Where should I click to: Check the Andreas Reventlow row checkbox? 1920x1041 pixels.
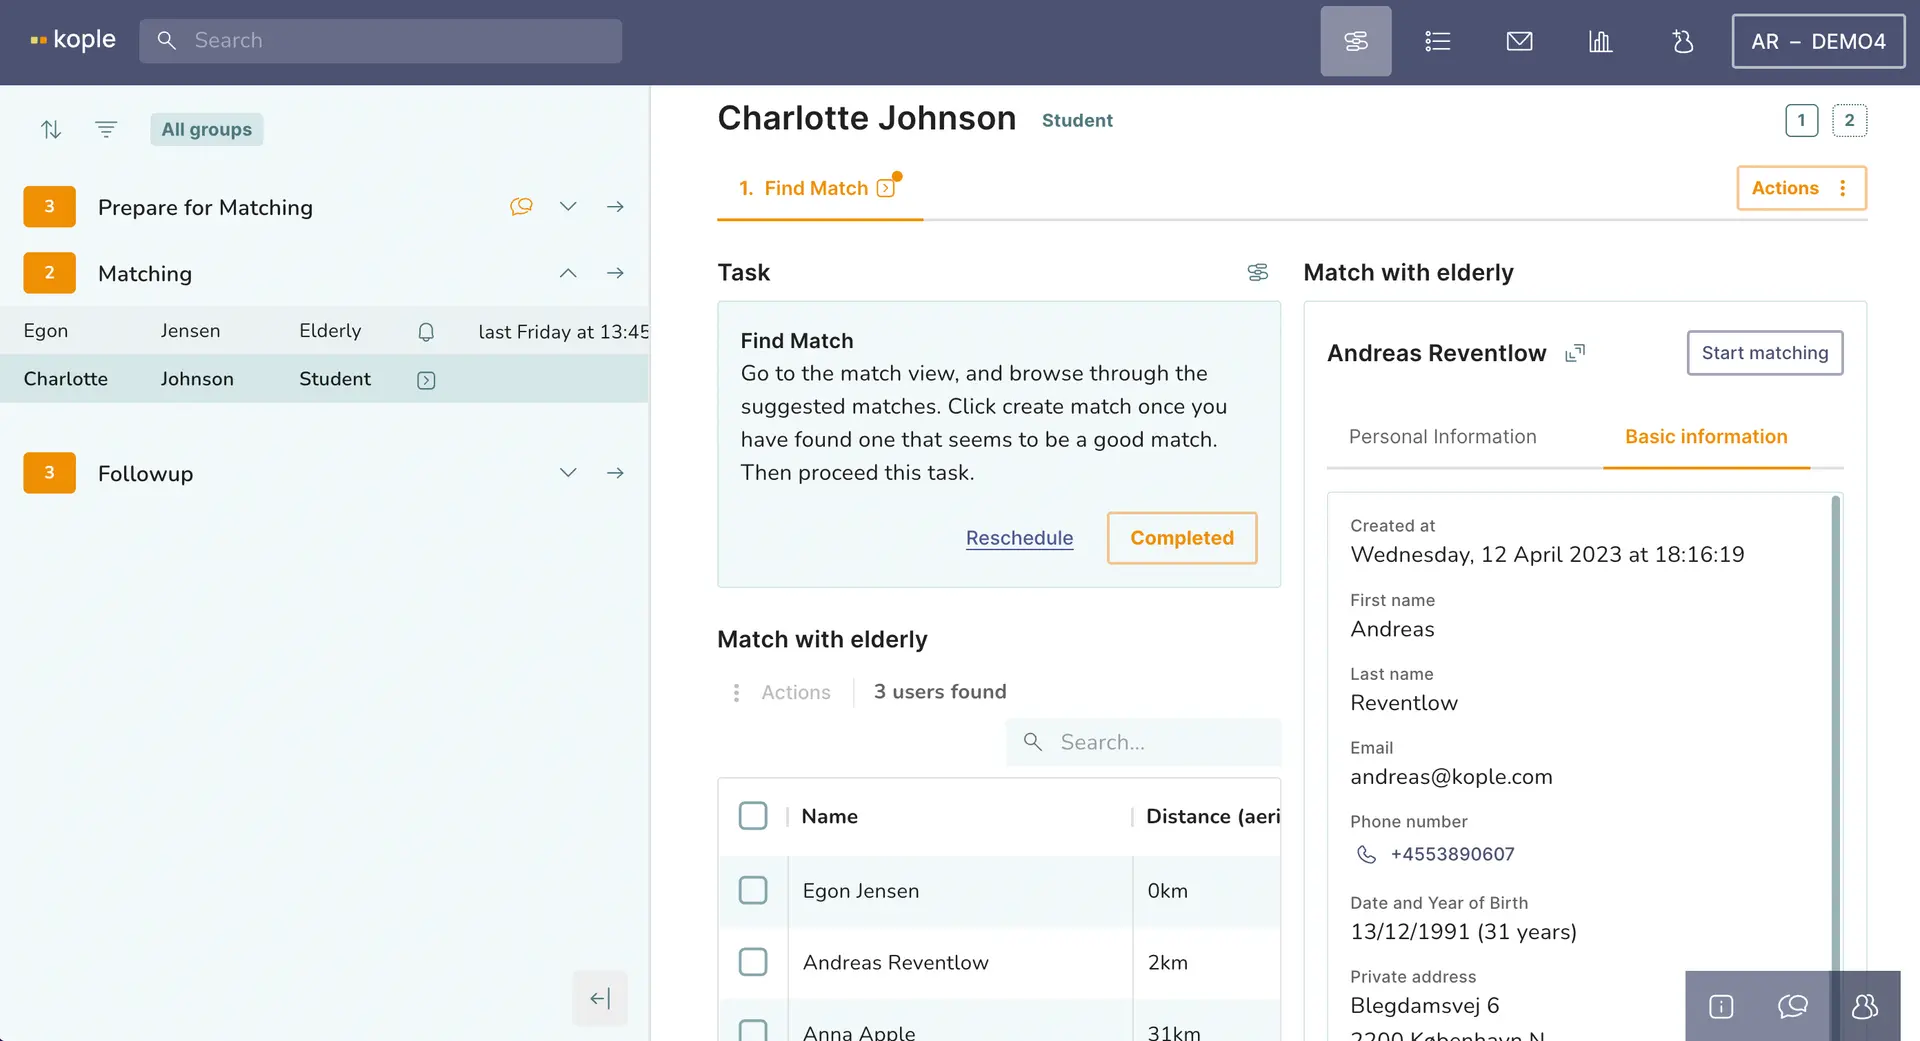coord(753,962)
